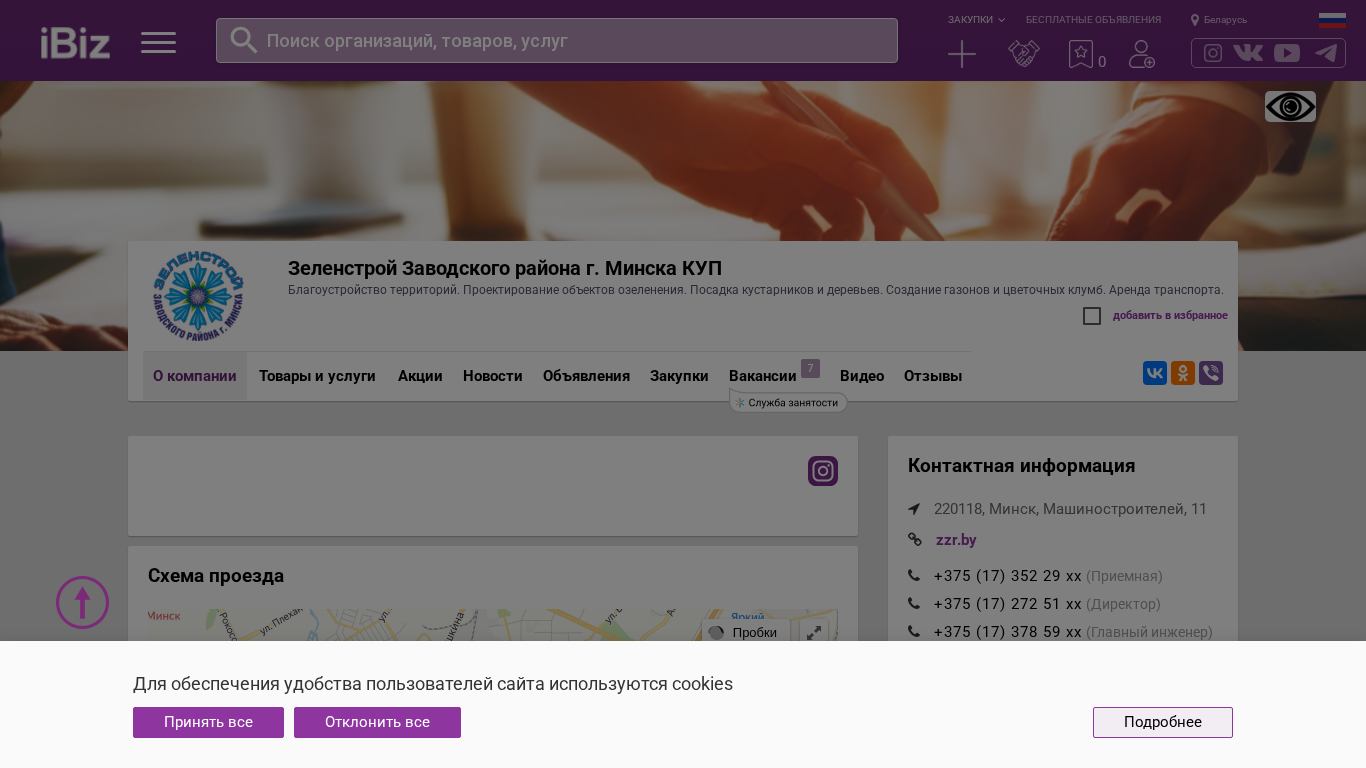Click the plus add icon in header
Screen dimensions: 1366x768
tap(962, 54)
